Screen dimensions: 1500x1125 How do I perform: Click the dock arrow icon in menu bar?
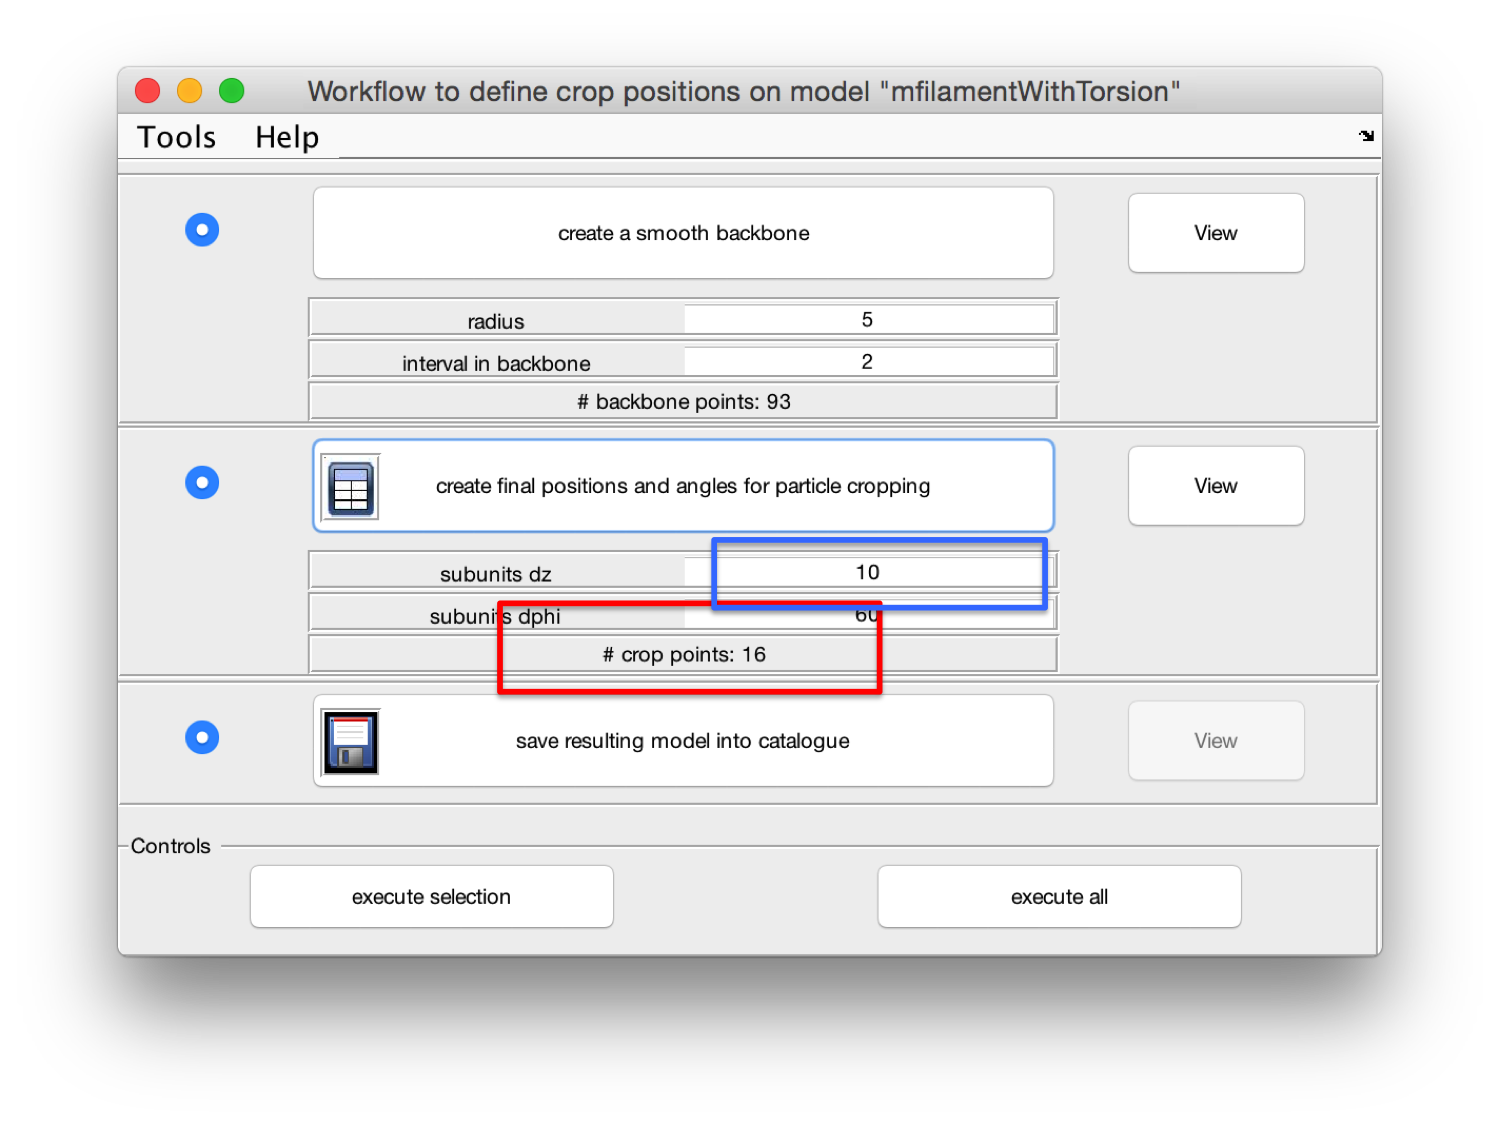(1366, 136)
